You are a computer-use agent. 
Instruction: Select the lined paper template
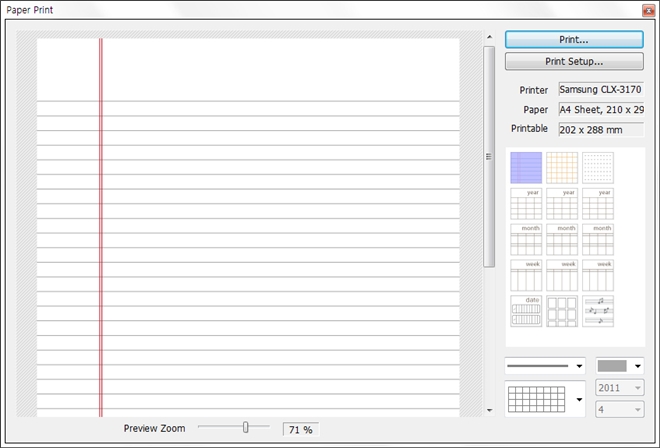pyautogui.click(x=526, y=167)
